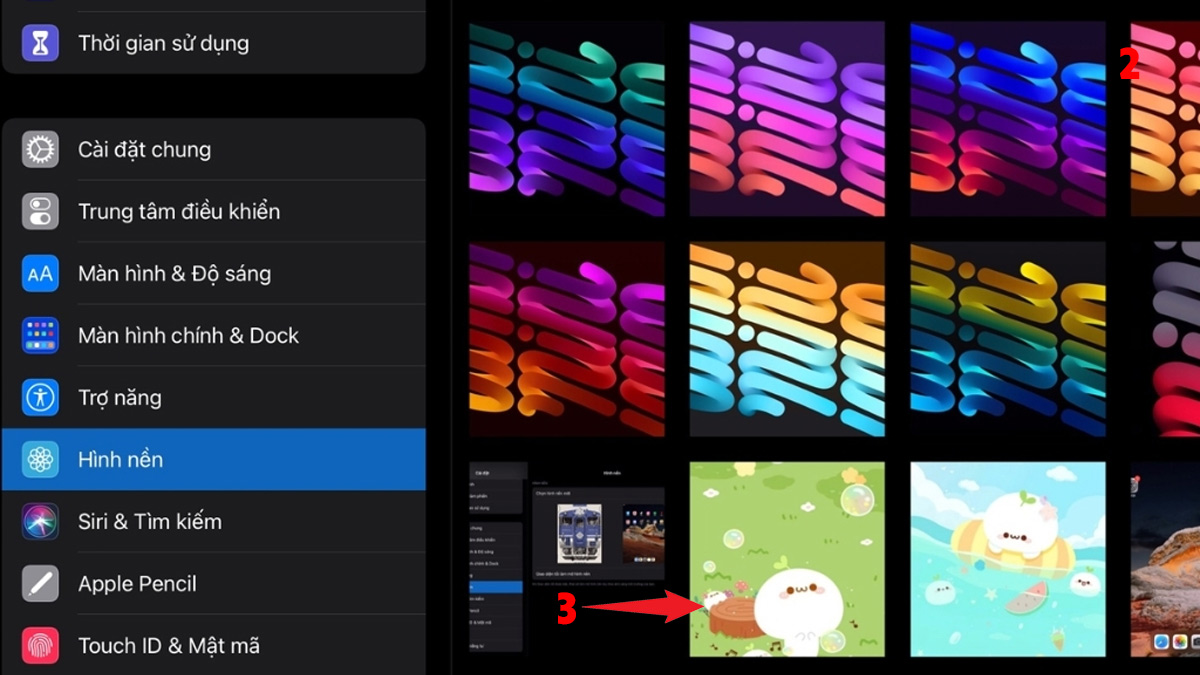Choose the magenta and red dark swirl wallpaper
The image size is (1200, 675).
click(x=567, y=339)
